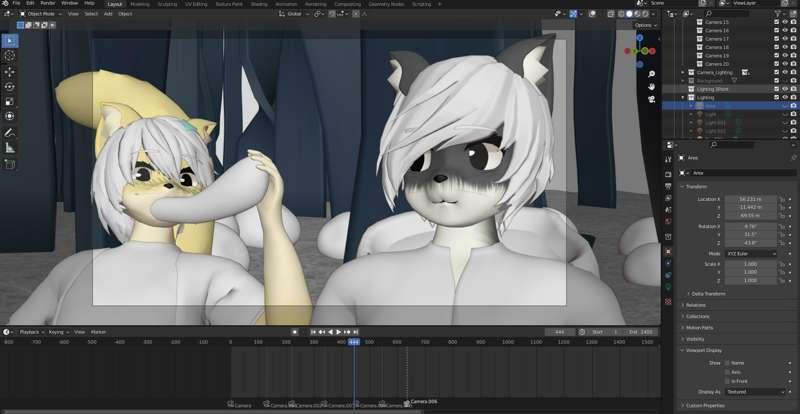Click the Location X value field
800x414 pixels.
point(751,199)
